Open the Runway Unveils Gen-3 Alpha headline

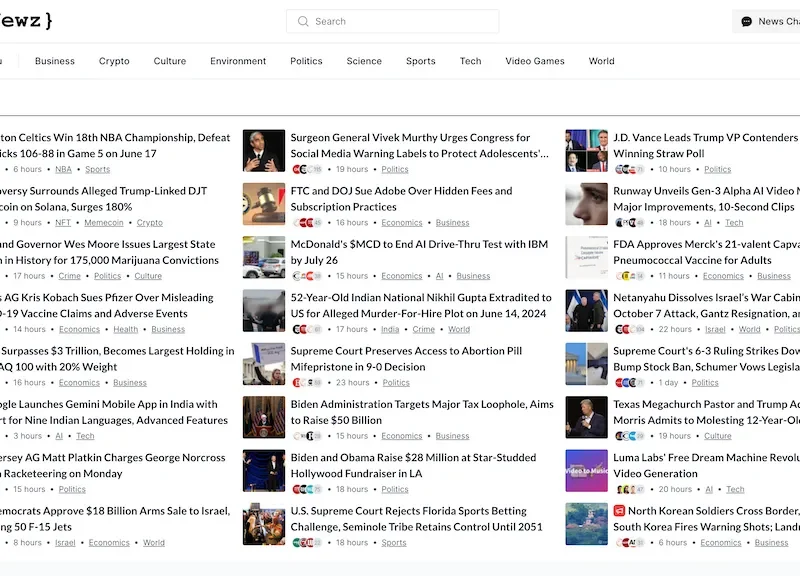click(707, 199)
